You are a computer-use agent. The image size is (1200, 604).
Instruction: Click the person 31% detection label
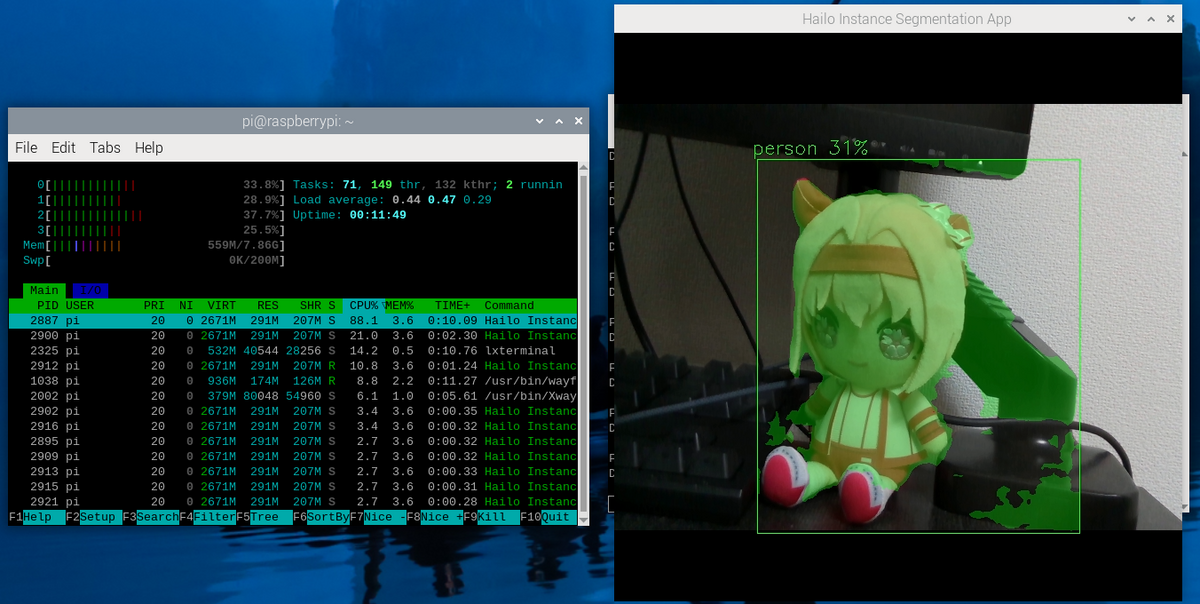[810, 149]
